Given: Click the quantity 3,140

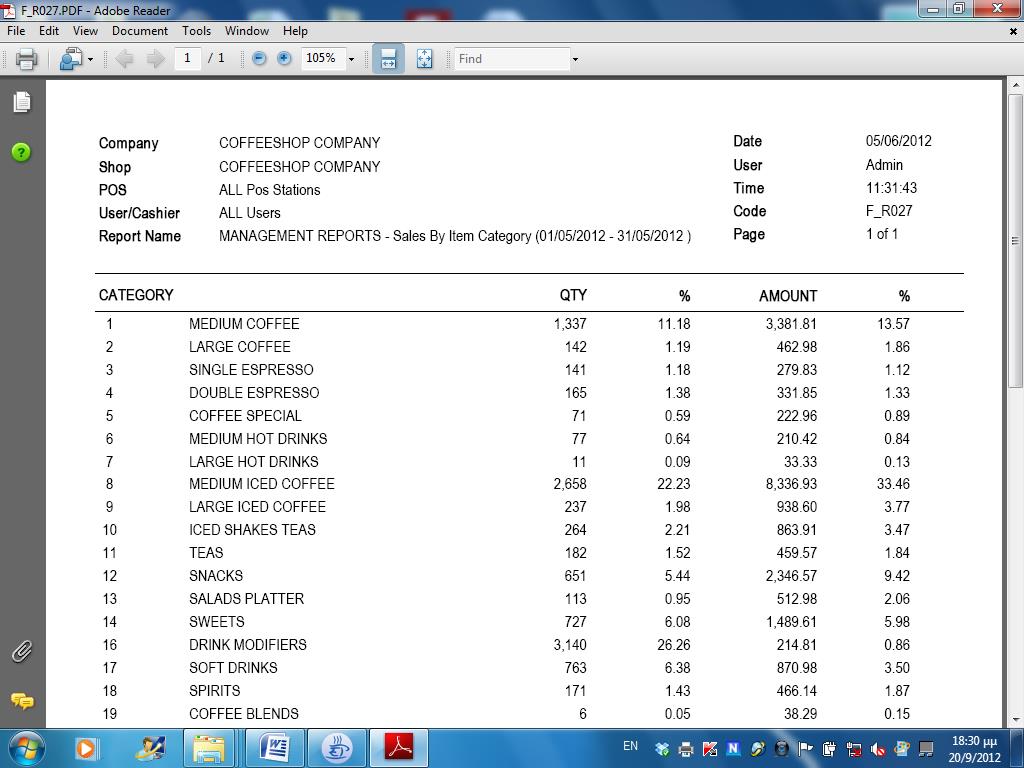Looking at the screenshot, I should (570, 645).
